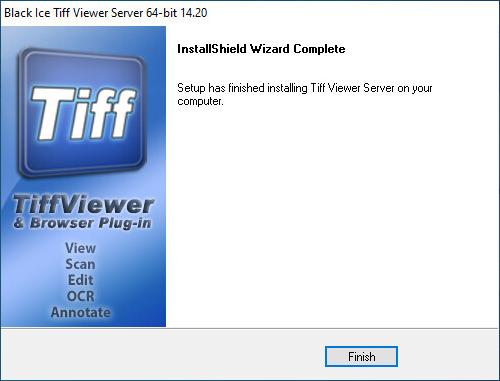Click the word 'Wizard' in the heading
500x381 pixels.
[270, 49]
